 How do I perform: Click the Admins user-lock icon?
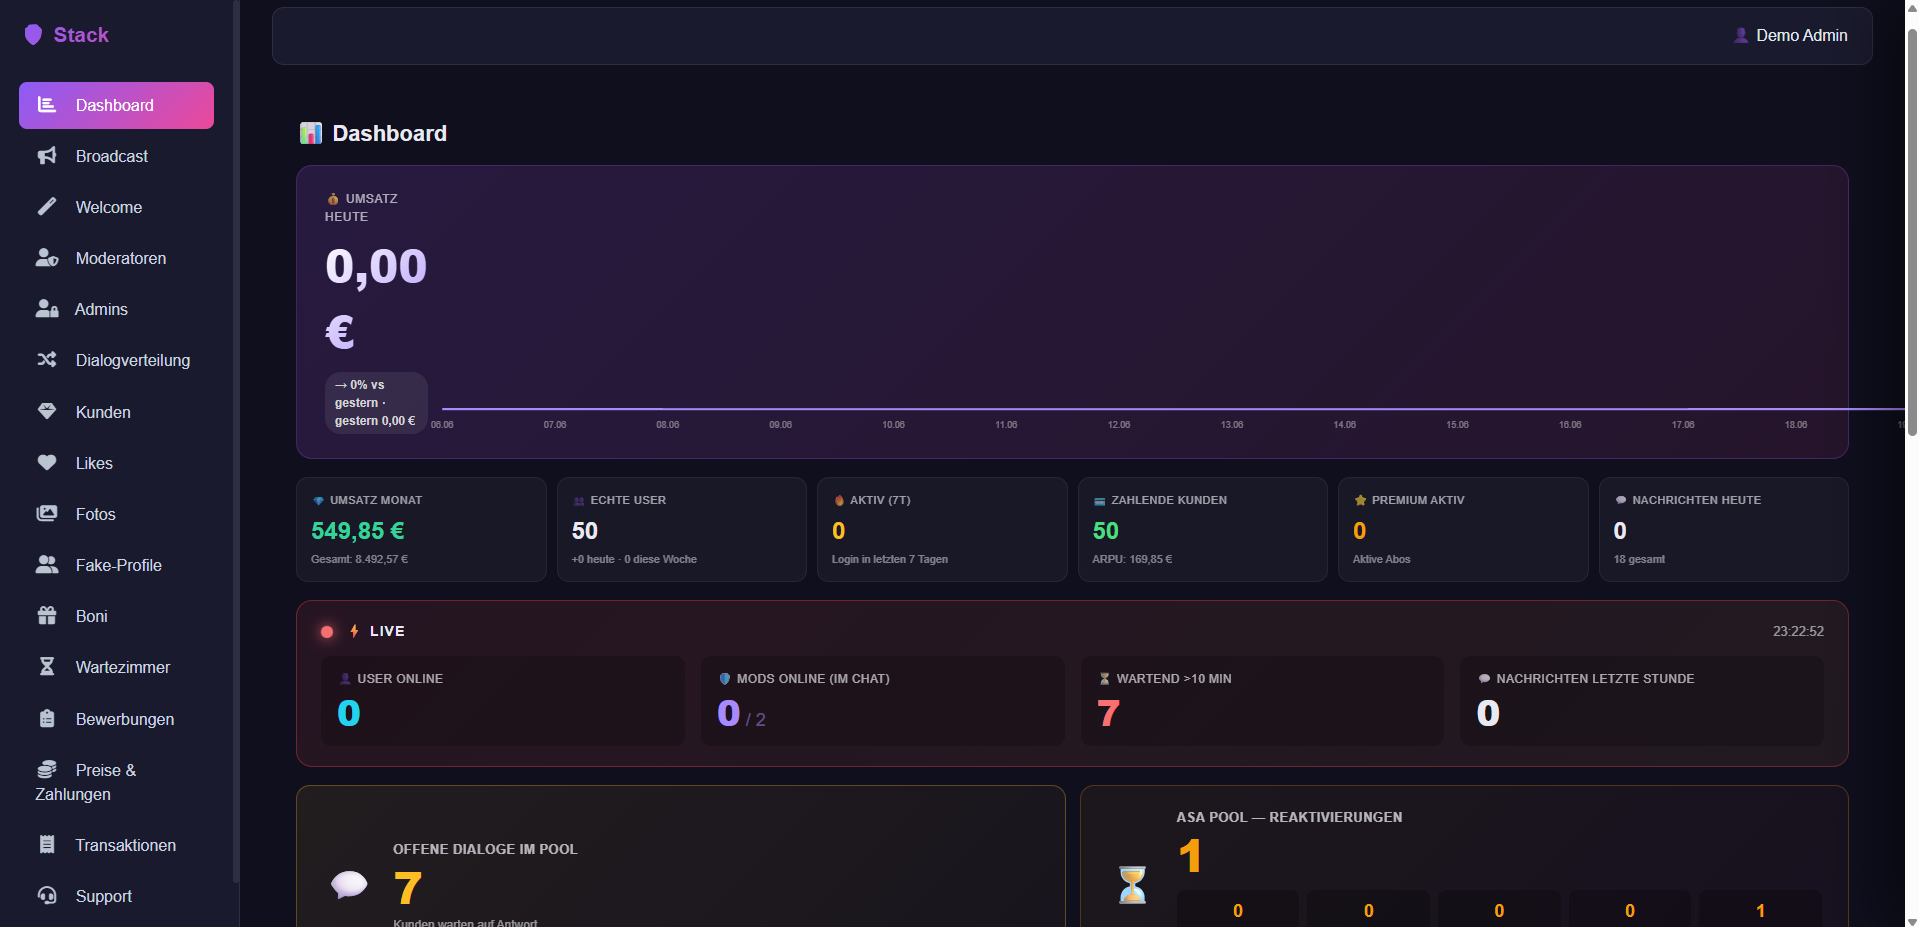tap(47, 309)
